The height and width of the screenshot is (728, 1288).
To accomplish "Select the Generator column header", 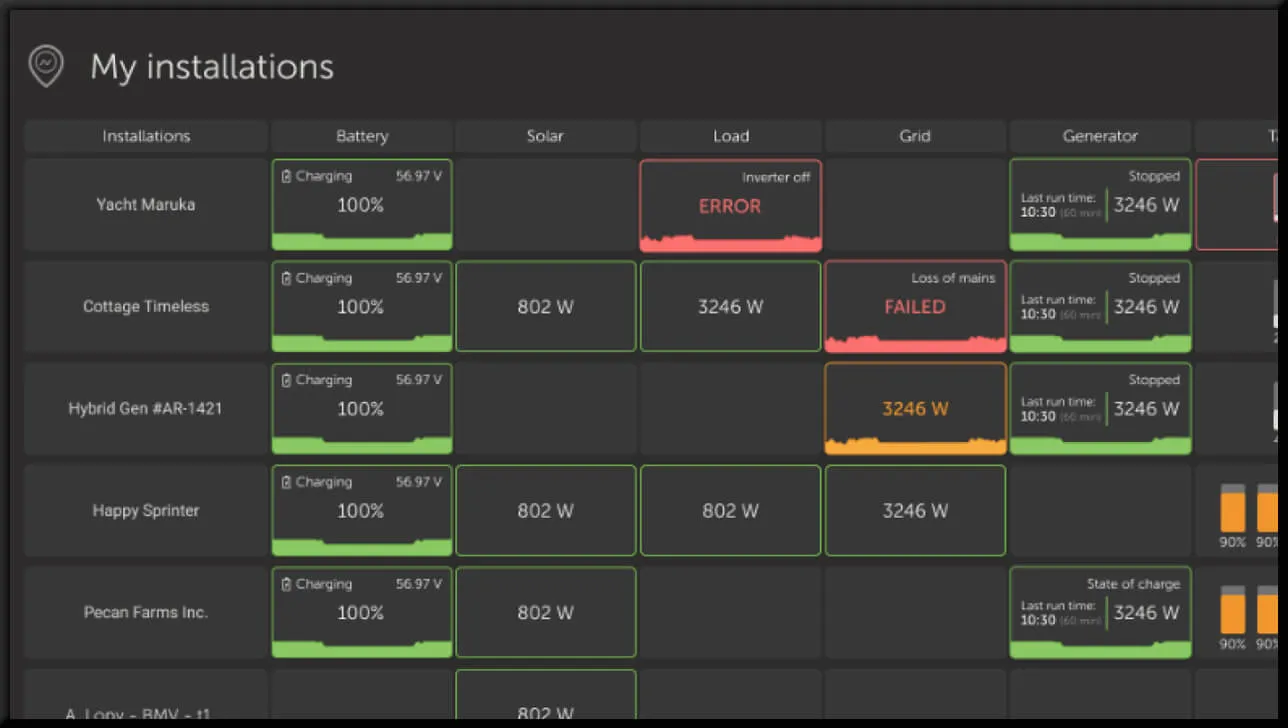I will coord(1099,136).
